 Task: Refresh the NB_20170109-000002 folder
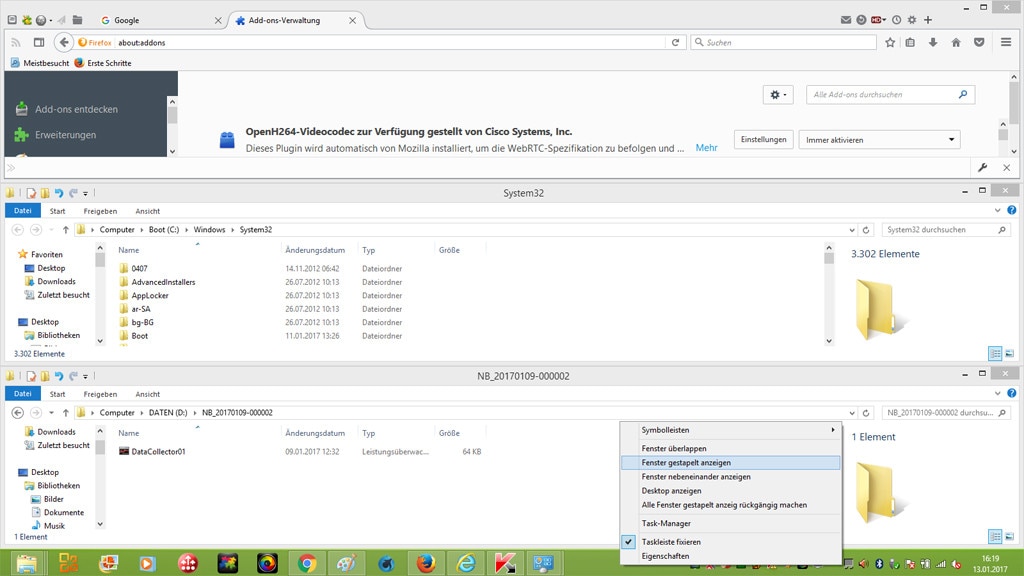coord(866,413)
